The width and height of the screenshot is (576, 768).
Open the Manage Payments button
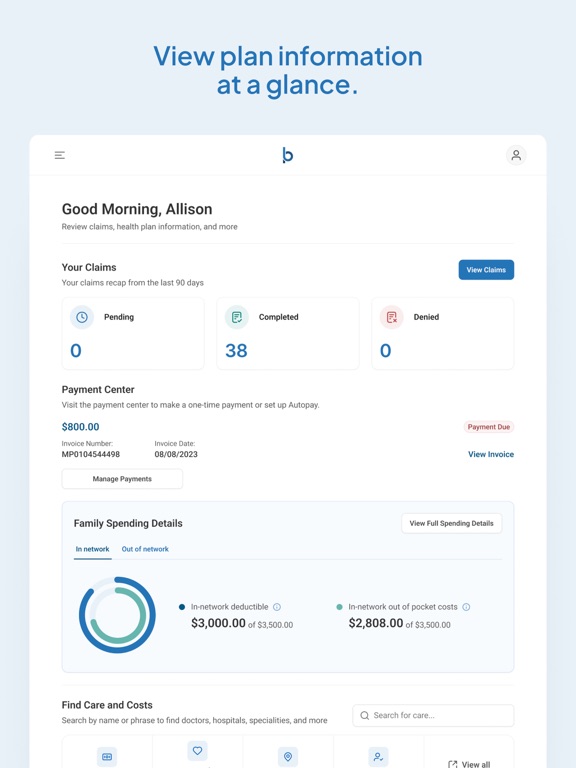point(122,479)
